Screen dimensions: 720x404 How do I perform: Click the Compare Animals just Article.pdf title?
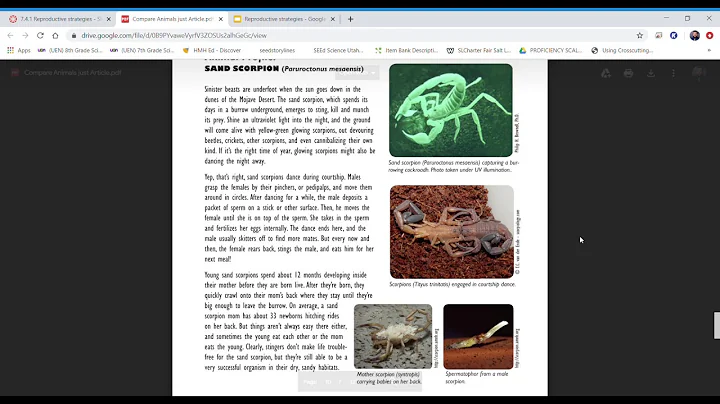(x=73, y=73)
